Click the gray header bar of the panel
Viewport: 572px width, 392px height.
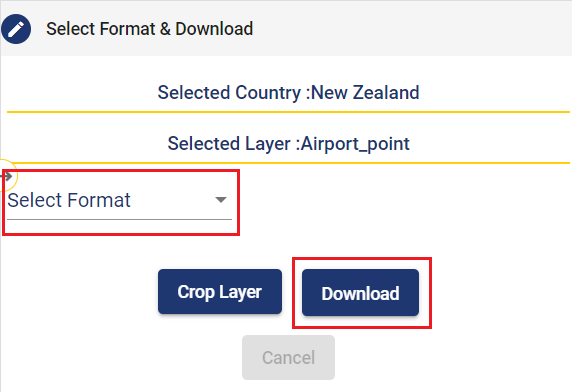coord(286,28)
